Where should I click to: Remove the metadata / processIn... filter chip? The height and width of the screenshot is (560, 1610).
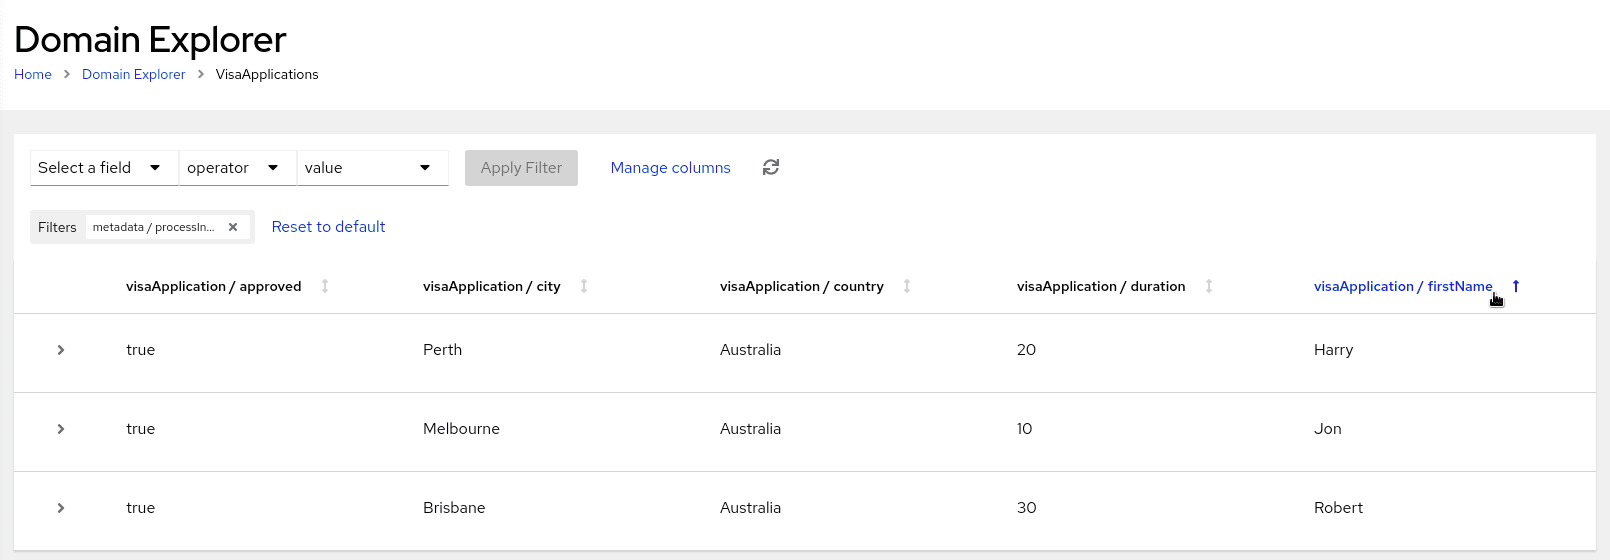point(233,227)
